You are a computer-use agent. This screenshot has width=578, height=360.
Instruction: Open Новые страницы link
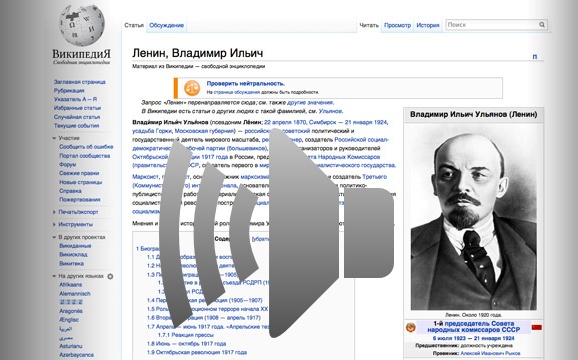tap(80, 182)
